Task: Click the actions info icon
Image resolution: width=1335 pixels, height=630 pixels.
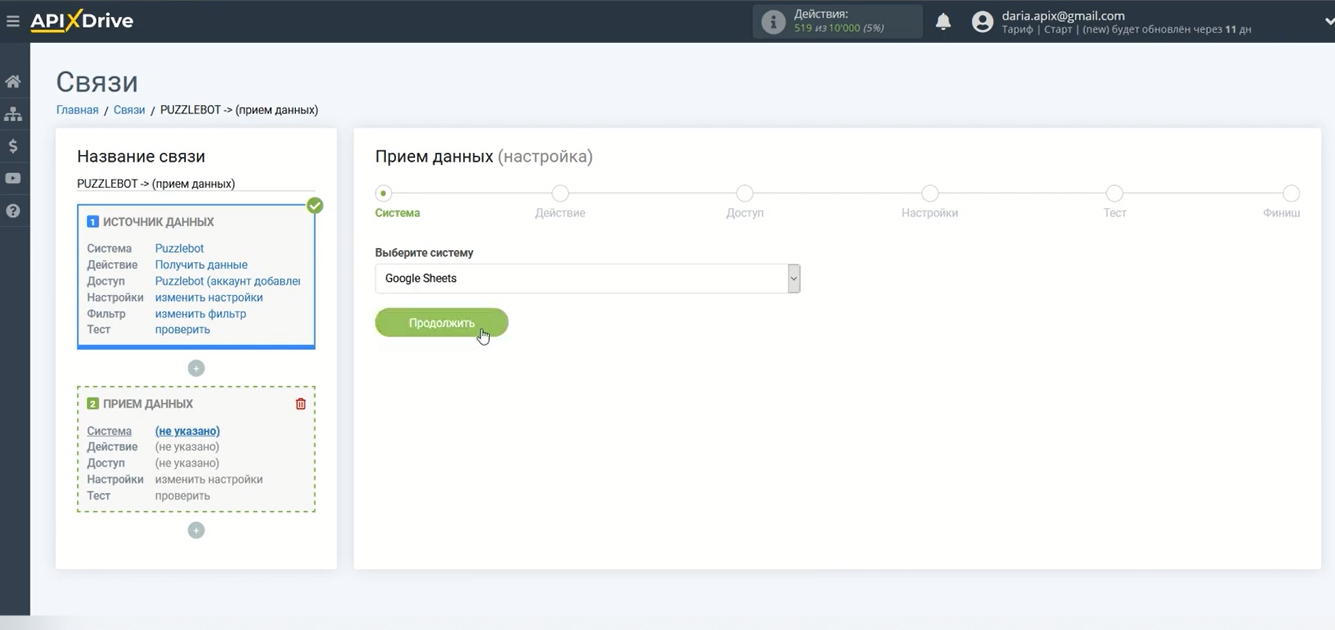Action: (773, 22)
